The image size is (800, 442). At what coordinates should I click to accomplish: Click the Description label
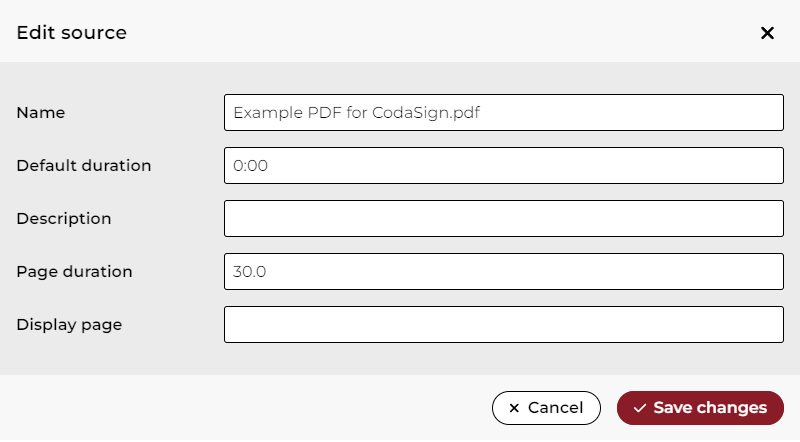coord(64,218)
